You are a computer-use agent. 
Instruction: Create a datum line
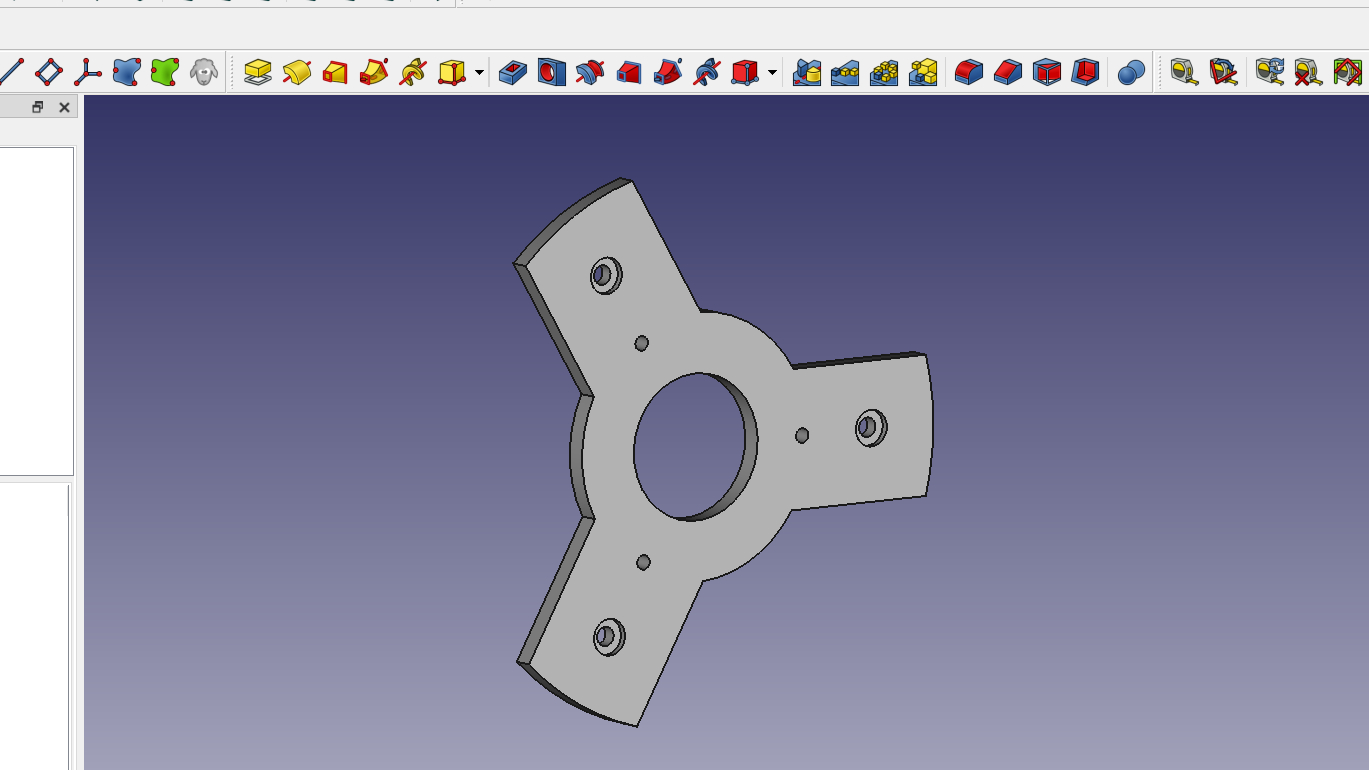tap(12, 72)
